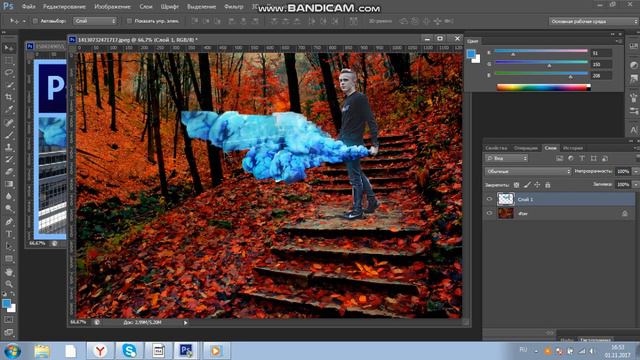Open document status bar arrow menu
The height and width of the screenshot is (360, 640).
click(185, 322)
